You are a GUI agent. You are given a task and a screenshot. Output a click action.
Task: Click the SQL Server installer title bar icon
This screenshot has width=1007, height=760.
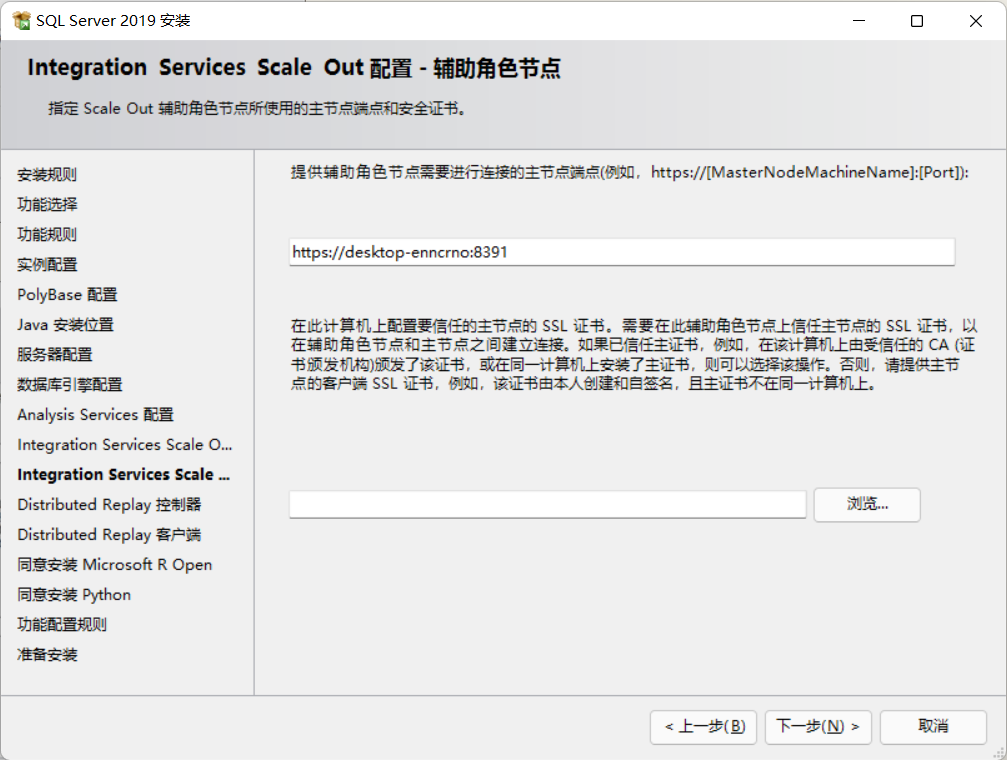[x=21, y=21]
